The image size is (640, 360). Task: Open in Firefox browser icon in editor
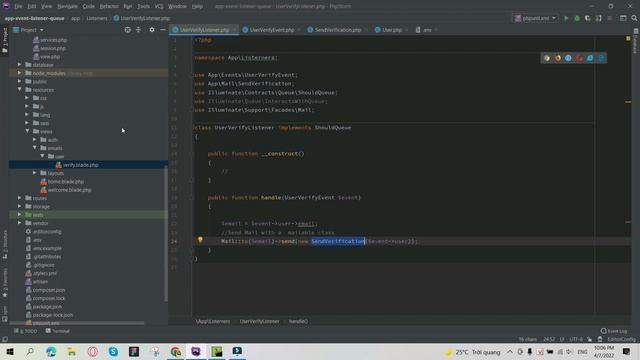click(x=558, y=58)
